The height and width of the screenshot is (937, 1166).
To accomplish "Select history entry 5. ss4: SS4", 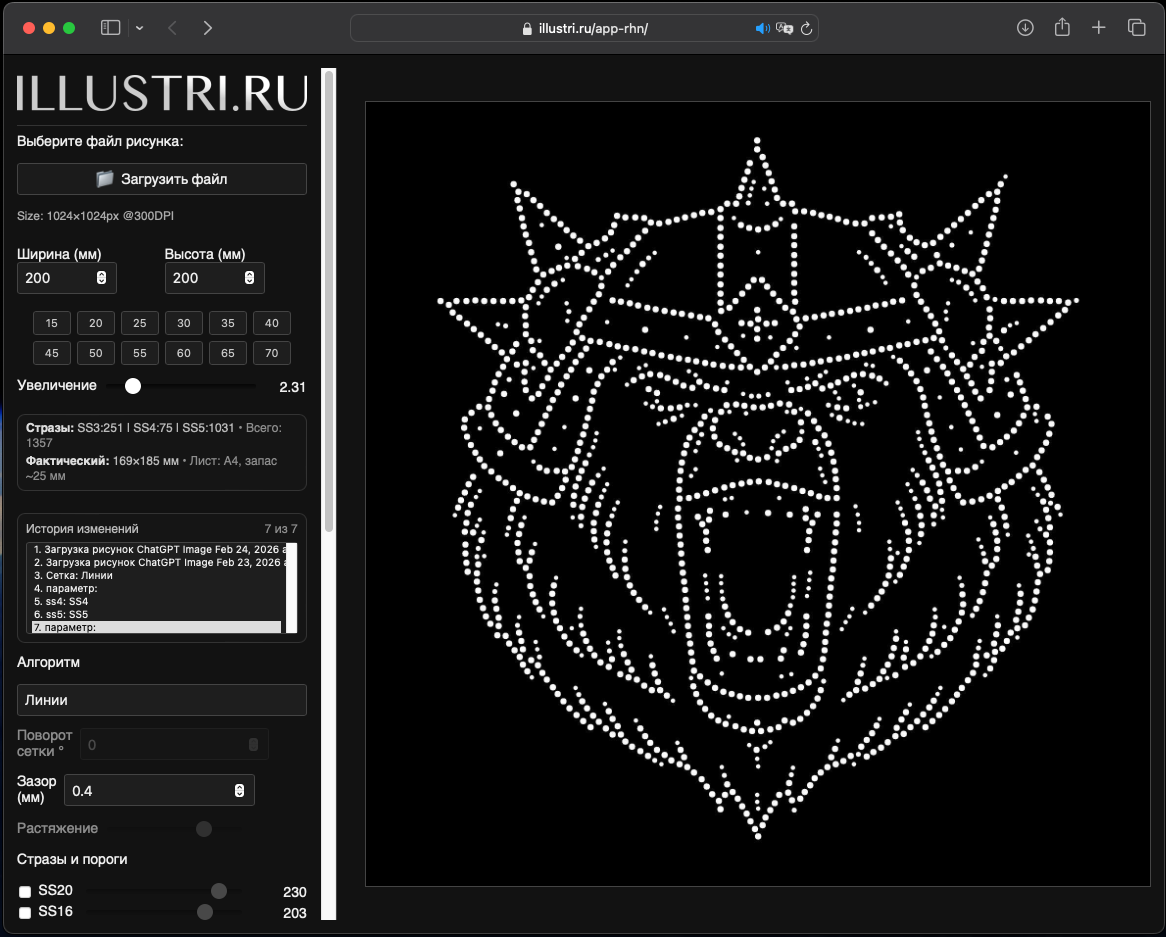I will (x=62, y=601).
